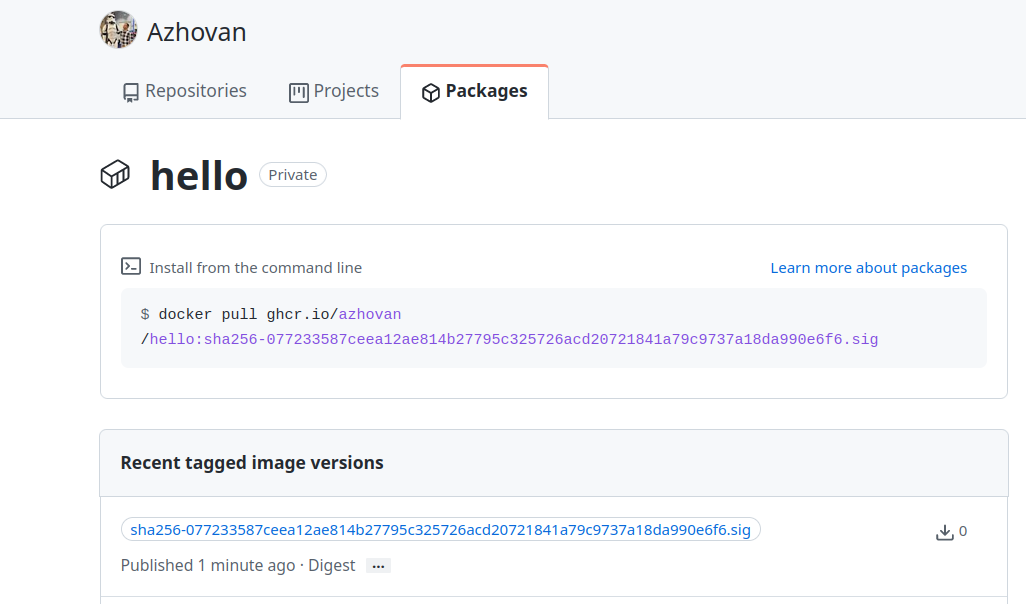Click the Install from the command line label
Image resolution: width=1026 pixels, height=604 pixels.
255,268
